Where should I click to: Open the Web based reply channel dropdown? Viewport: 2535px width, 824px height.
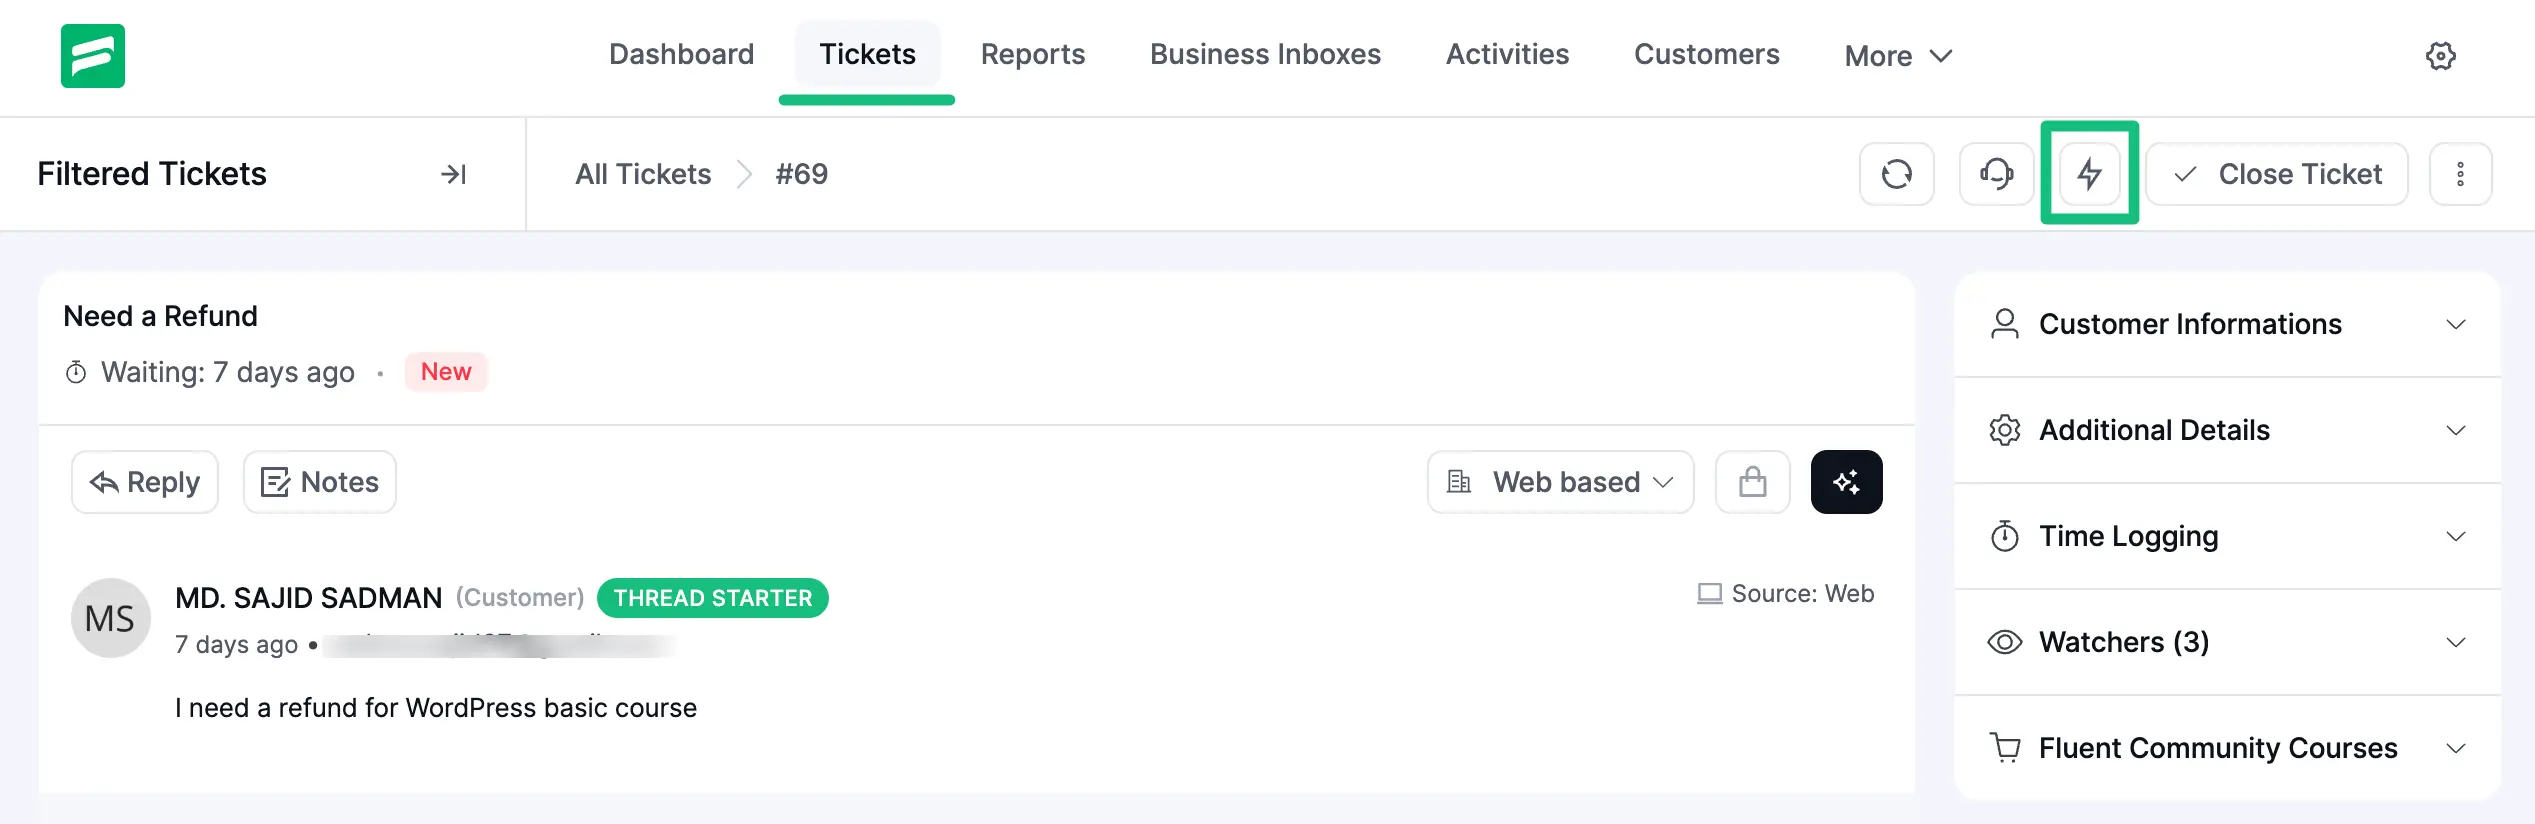coord(1559,481)
